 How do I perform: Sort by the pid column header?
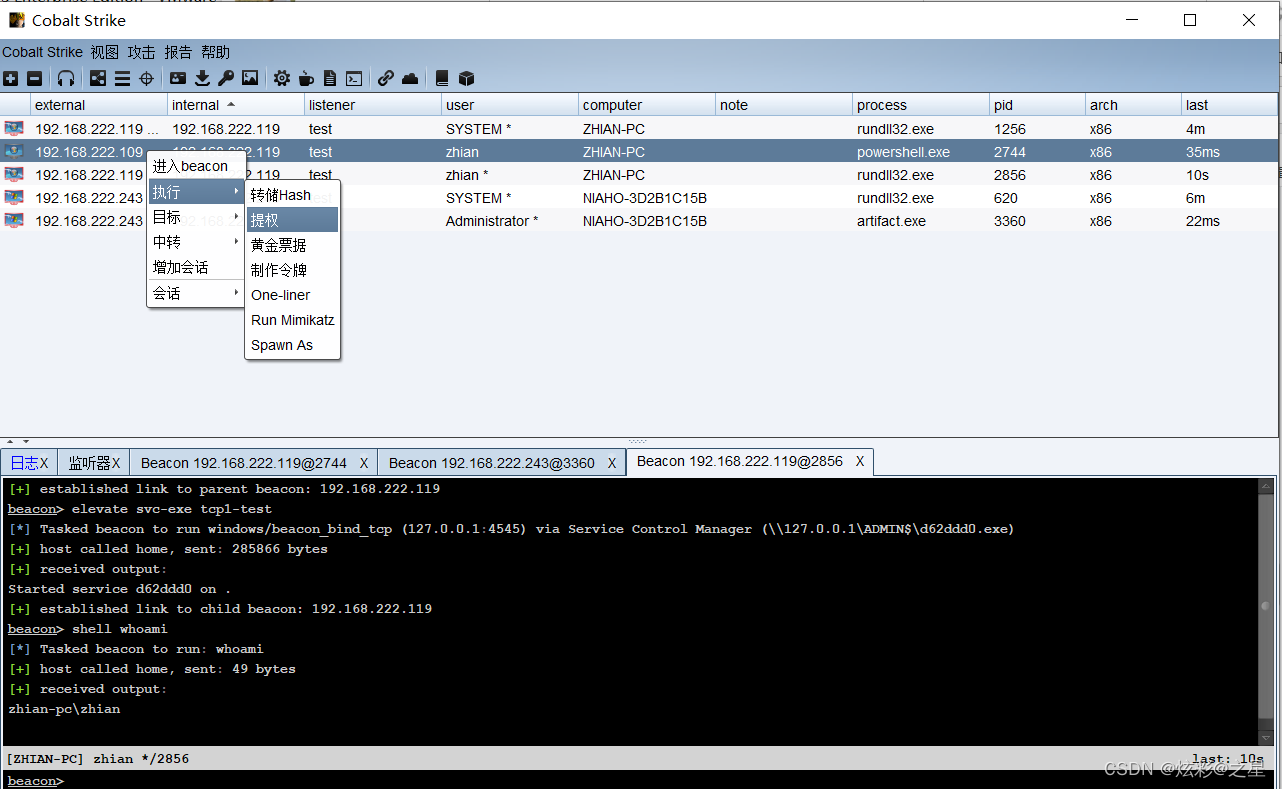click(1038, 105)
